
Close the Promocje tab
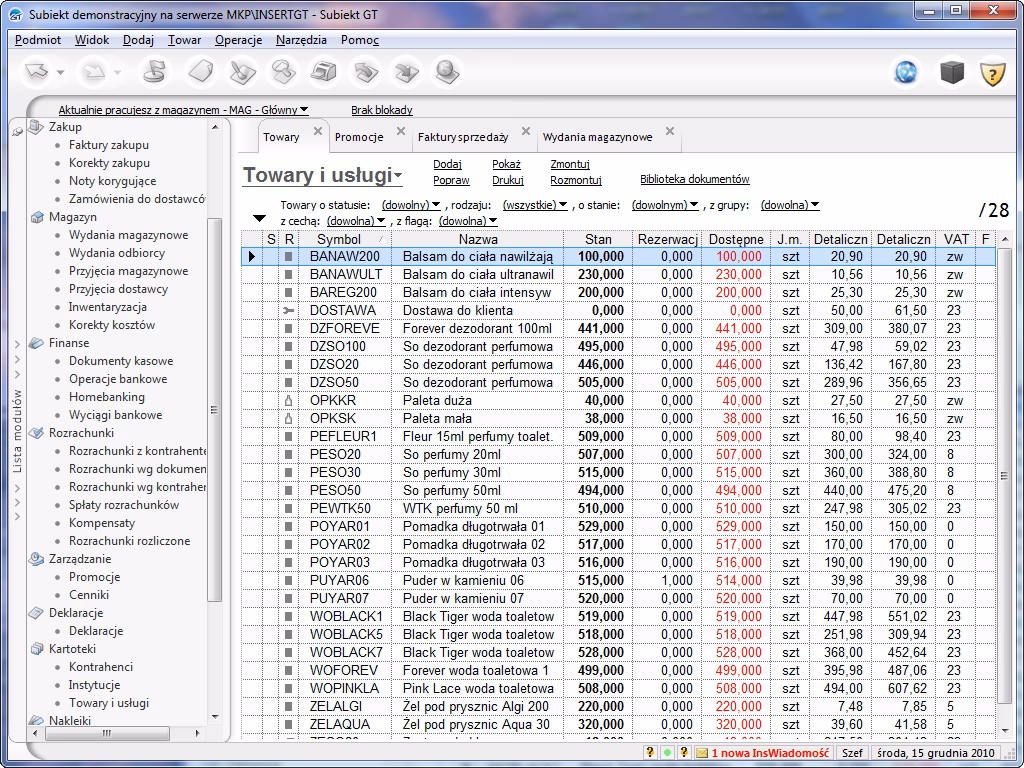click(401, 131)
